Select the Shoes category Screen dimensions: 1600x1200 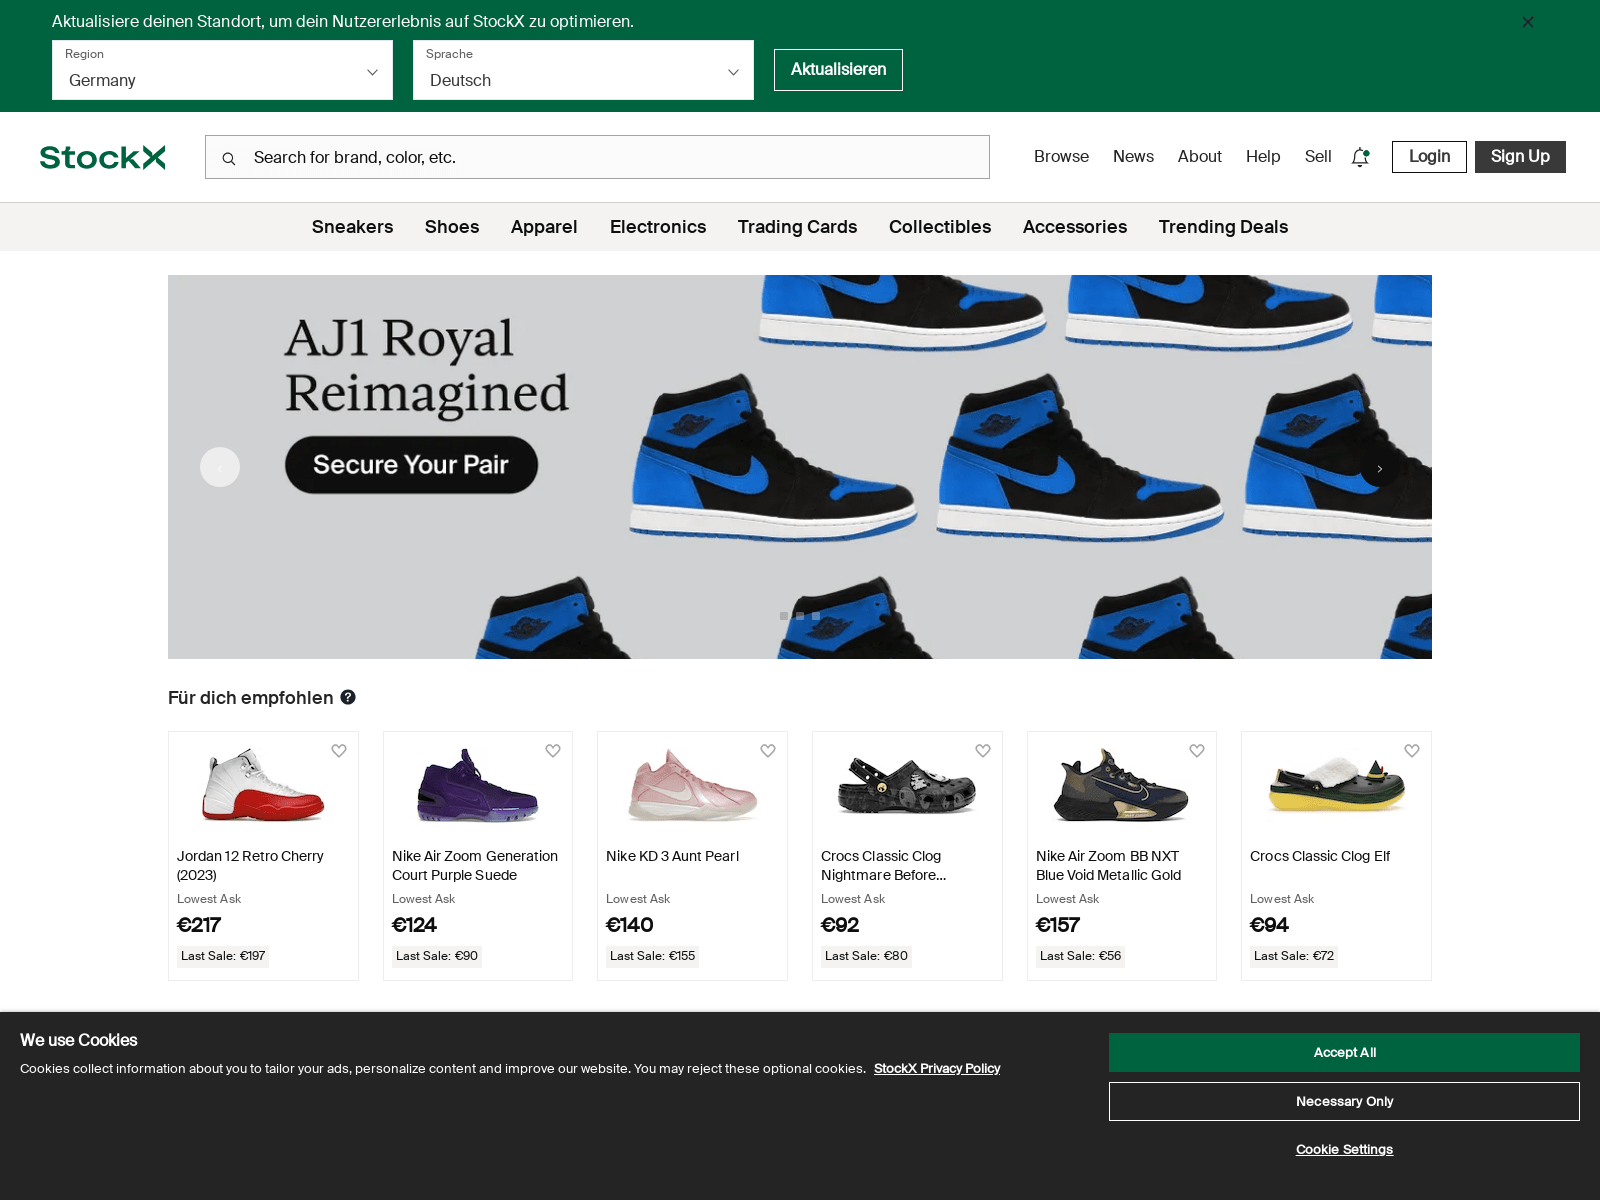point(452,227)
